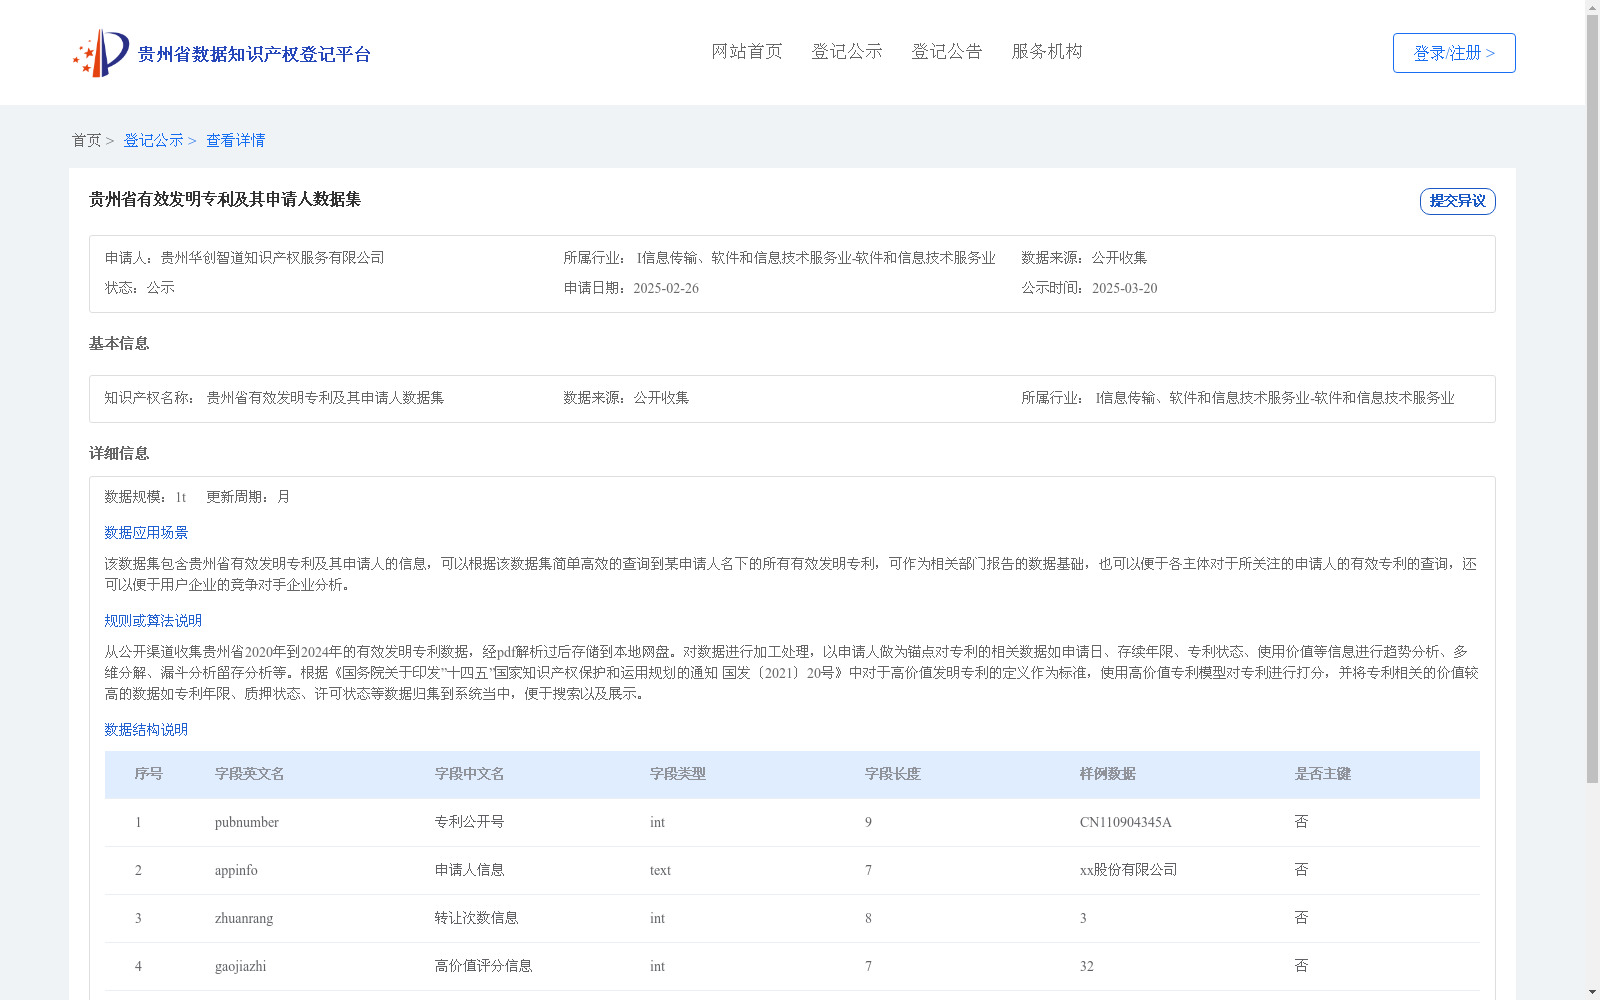This screenshot has height=1000, width=1600.
Task: Click the 是否主键 column header
Action: point(1323,774)
